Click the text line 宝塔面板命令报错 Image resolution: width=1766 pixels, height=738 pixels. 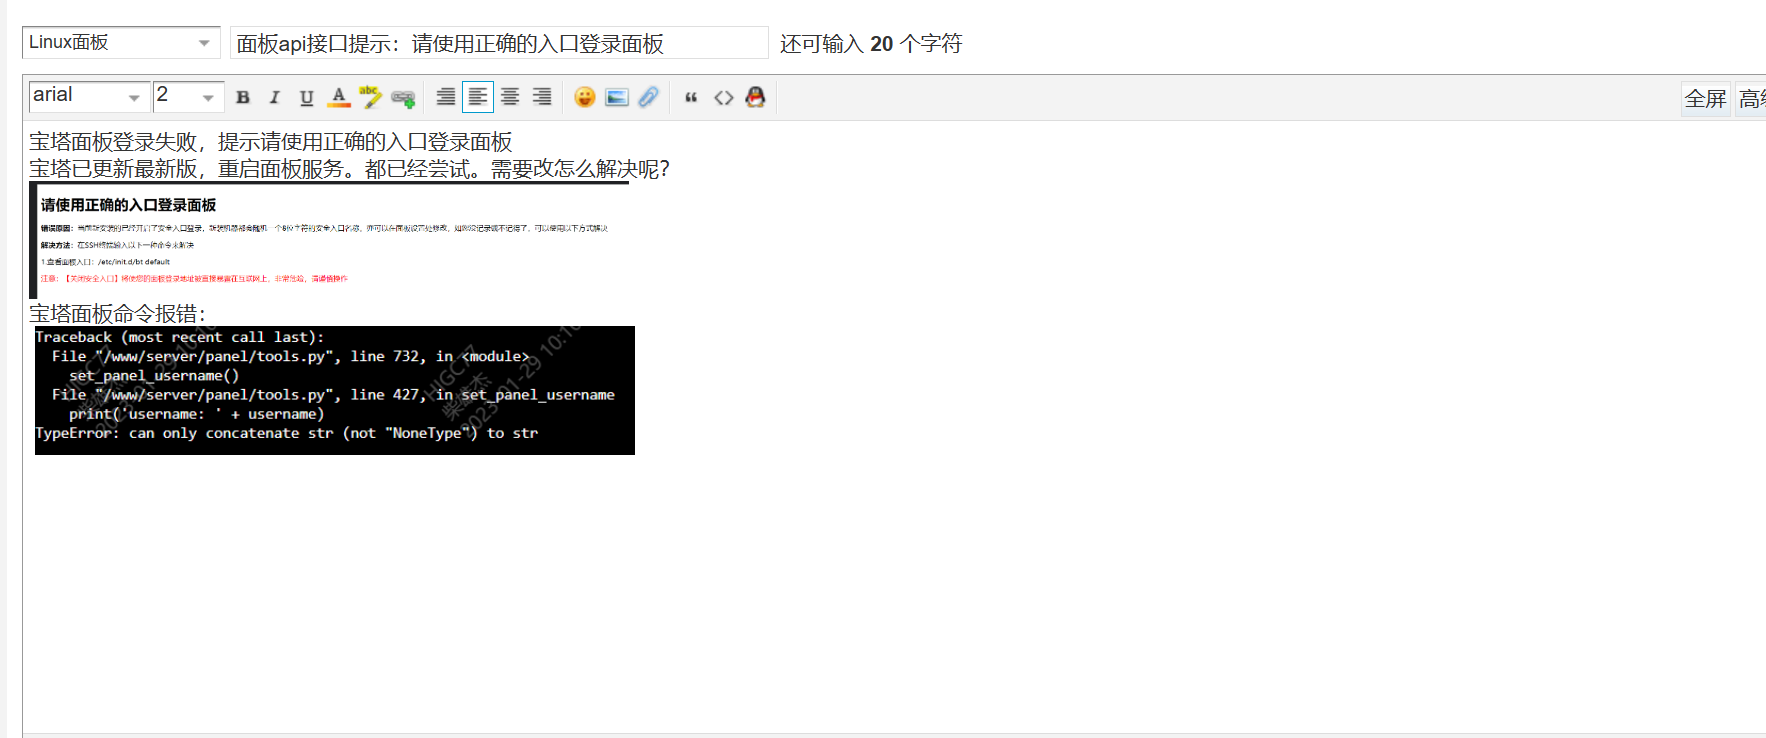(x=117, y=313)
